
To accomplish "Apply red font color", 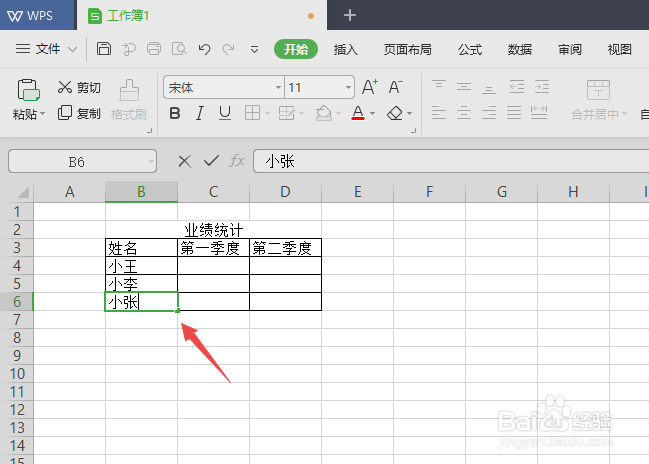I will [358, 113].
